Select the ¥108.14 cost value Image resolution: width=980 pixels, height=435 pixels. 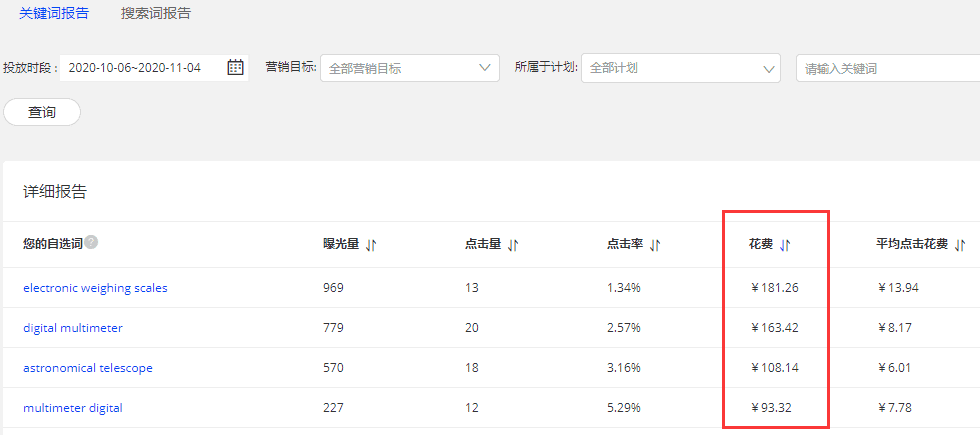[x=774, y=368]
